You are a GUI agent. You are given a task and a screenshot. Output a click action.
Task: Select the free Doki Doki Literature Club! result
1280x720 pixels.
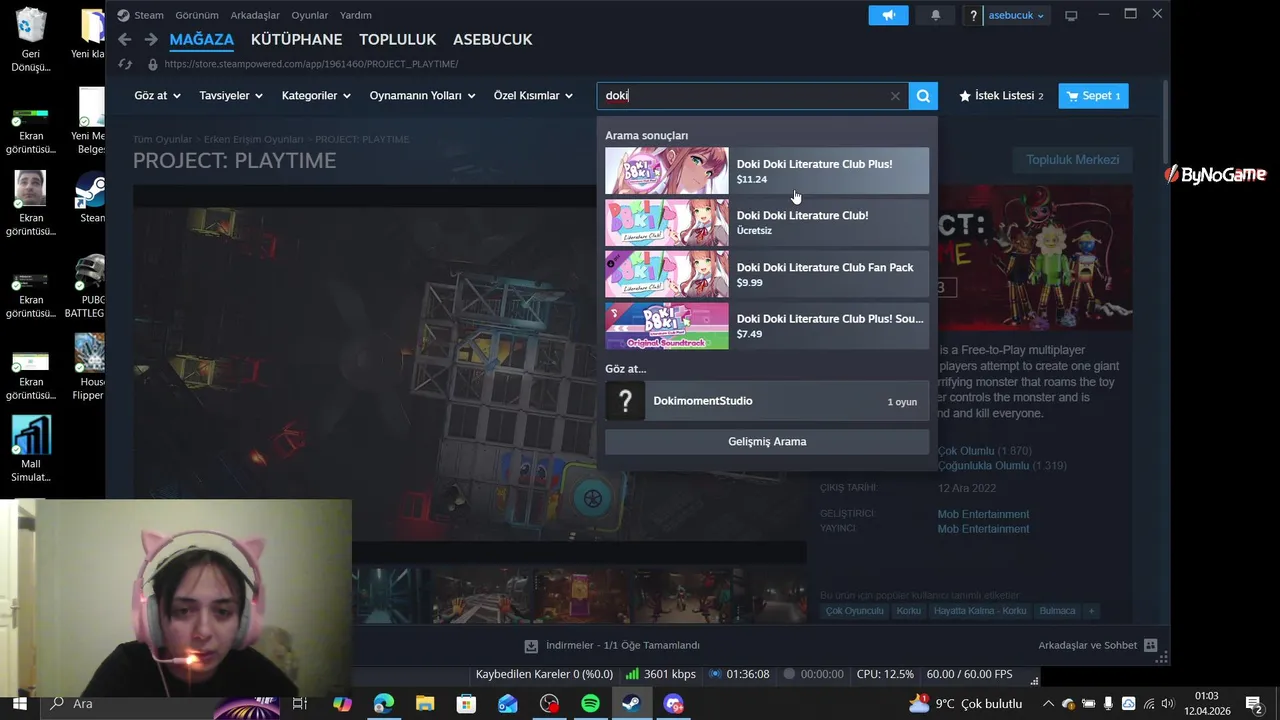(x=767, y=222)
